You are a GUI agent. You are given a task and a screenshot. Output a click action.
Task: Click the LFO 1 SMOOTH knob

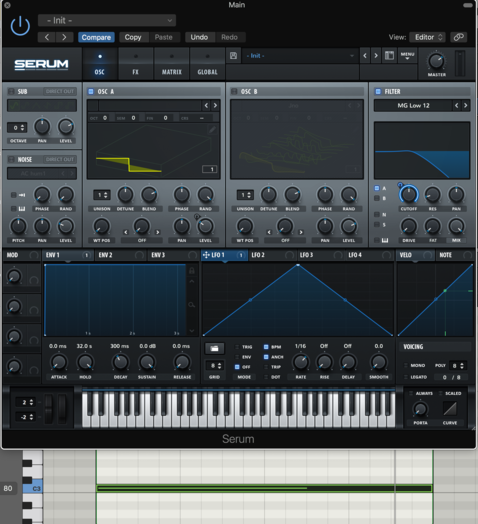(x=378, y=362)
